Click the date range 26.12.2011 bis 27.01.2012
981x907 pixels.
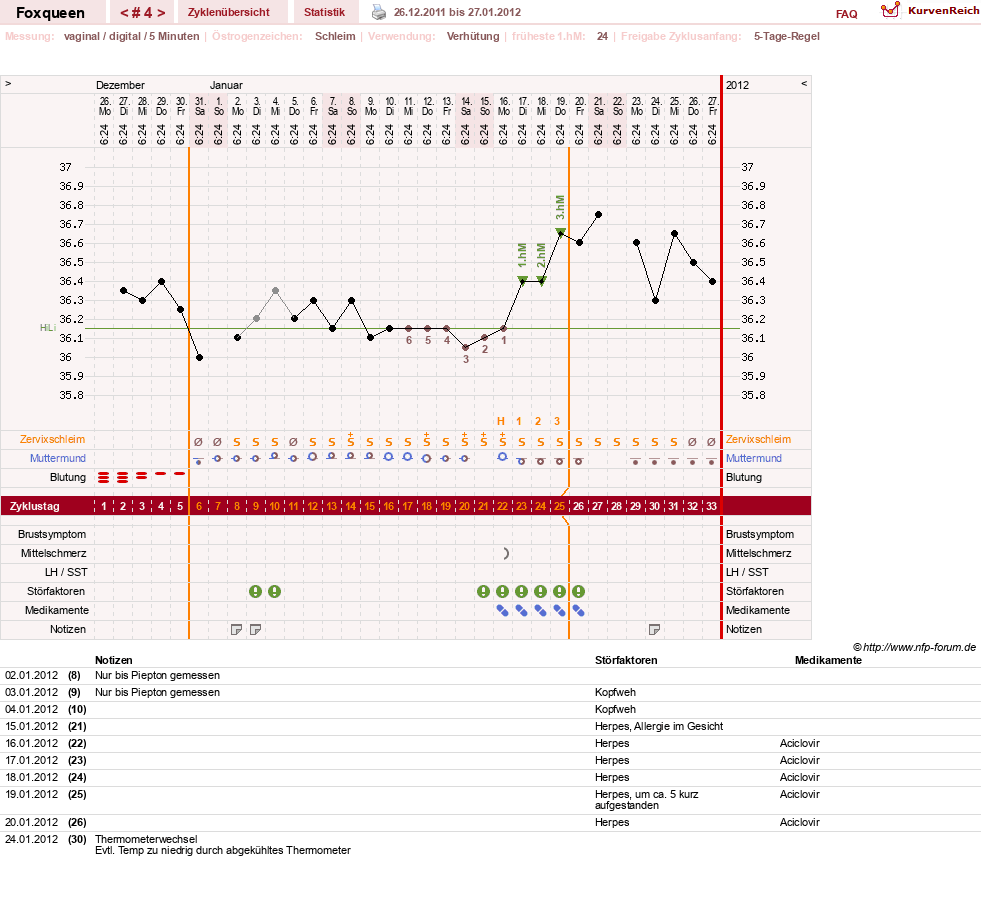click(x=457, y=12)
